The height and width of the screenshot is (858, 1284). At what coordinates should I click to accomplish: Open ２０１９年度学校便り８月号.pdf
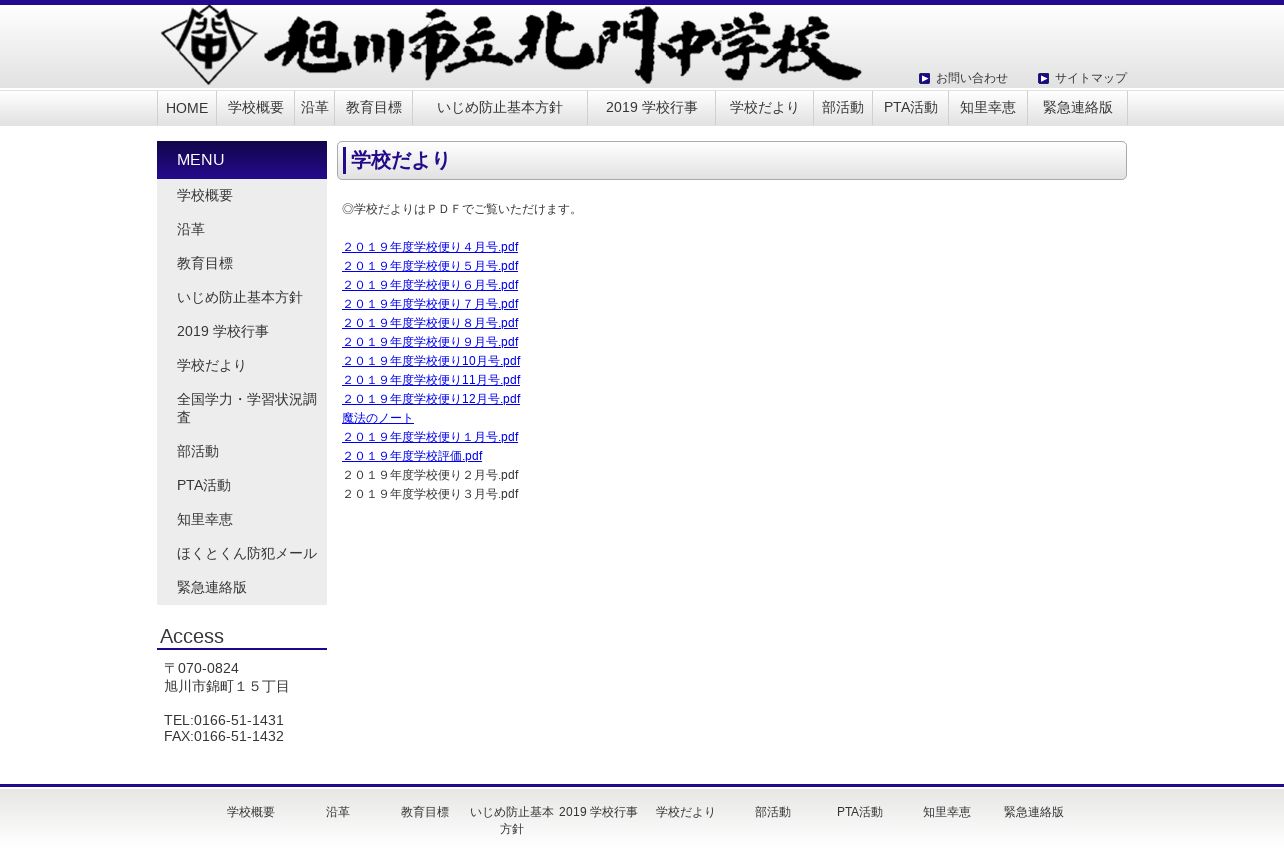click(x=430, y=323)
